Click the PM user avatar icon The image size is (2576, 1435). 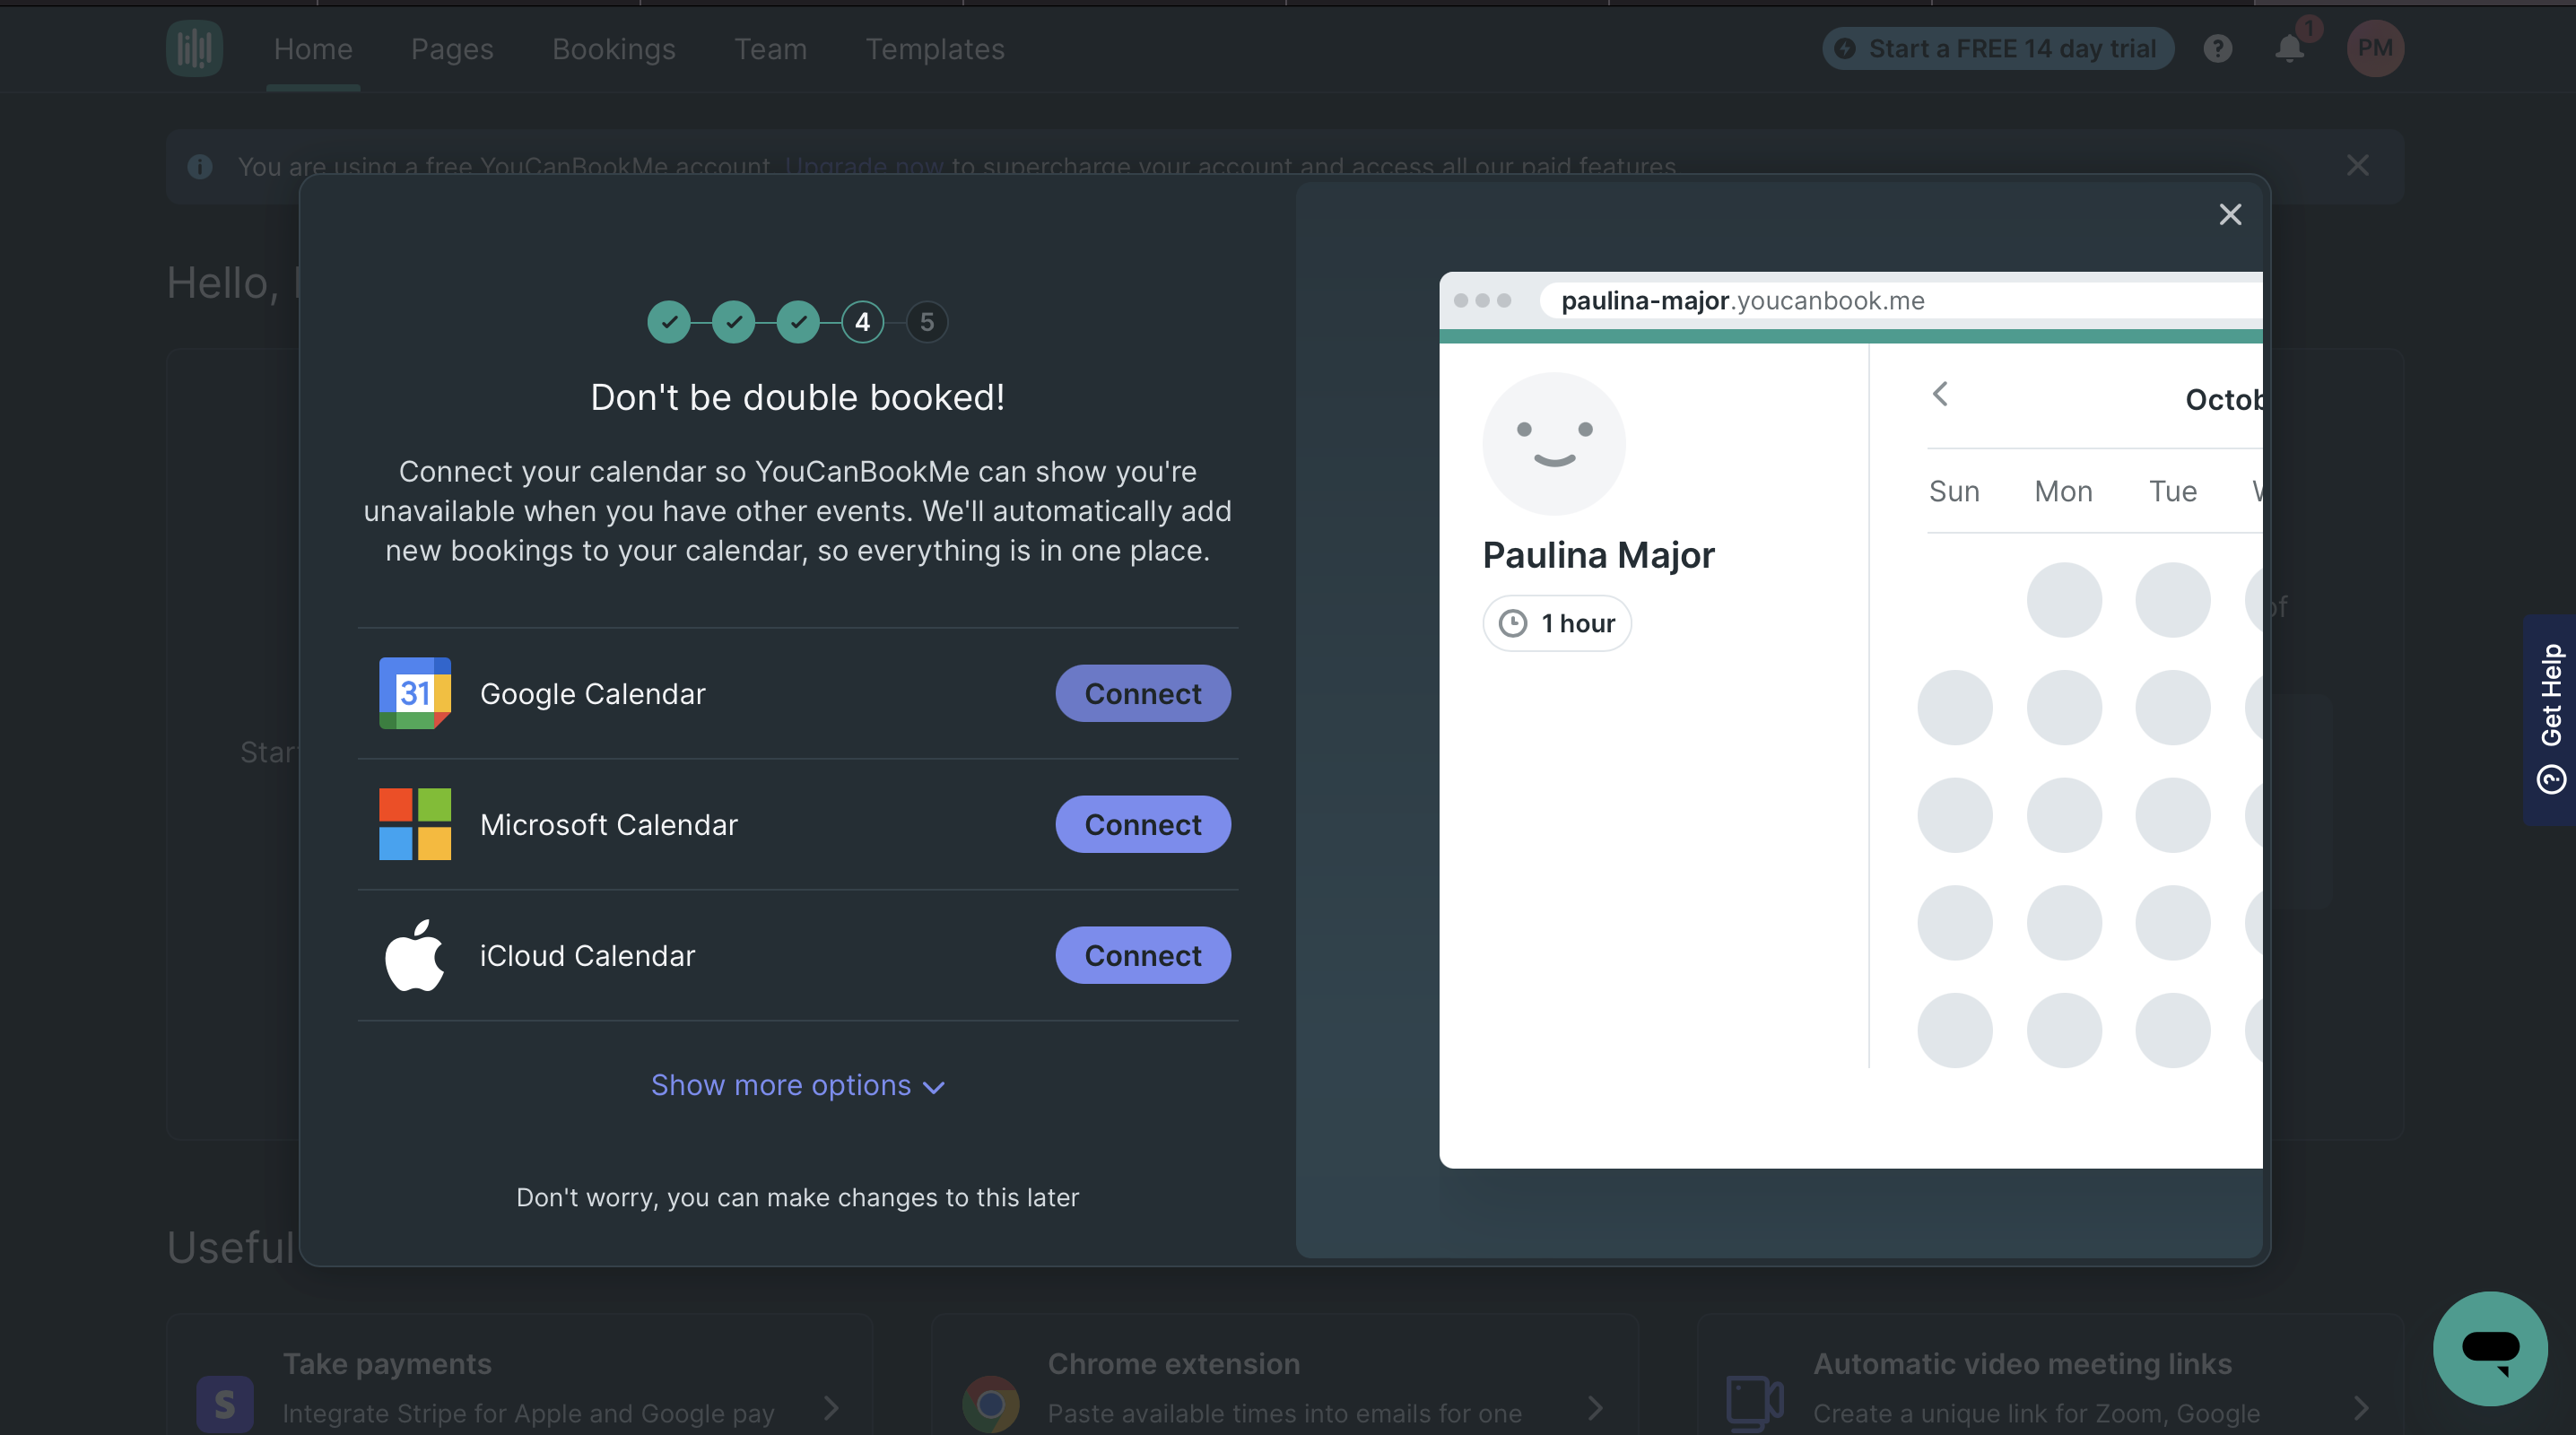pyautogui.click(x=2374, y=46)
